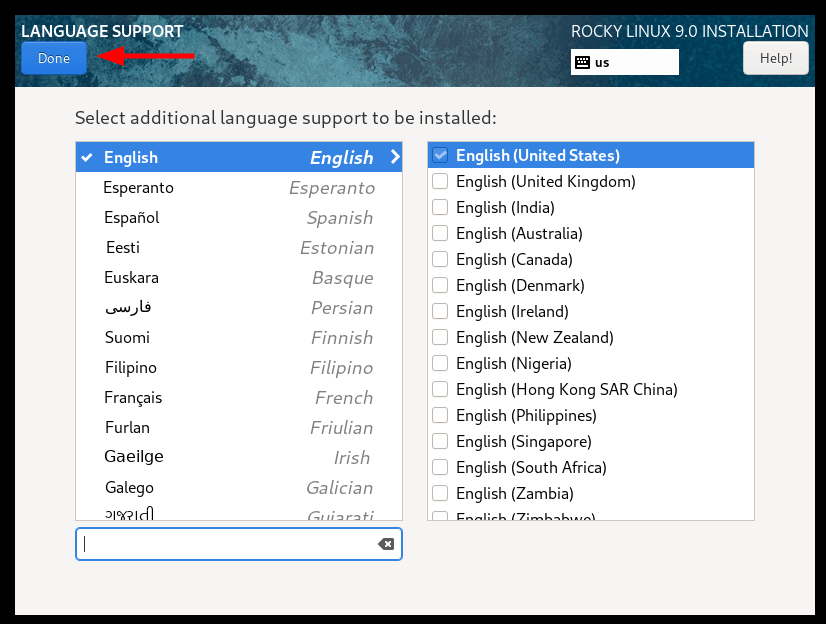Select Esperanto in language list

coord(239,187)
